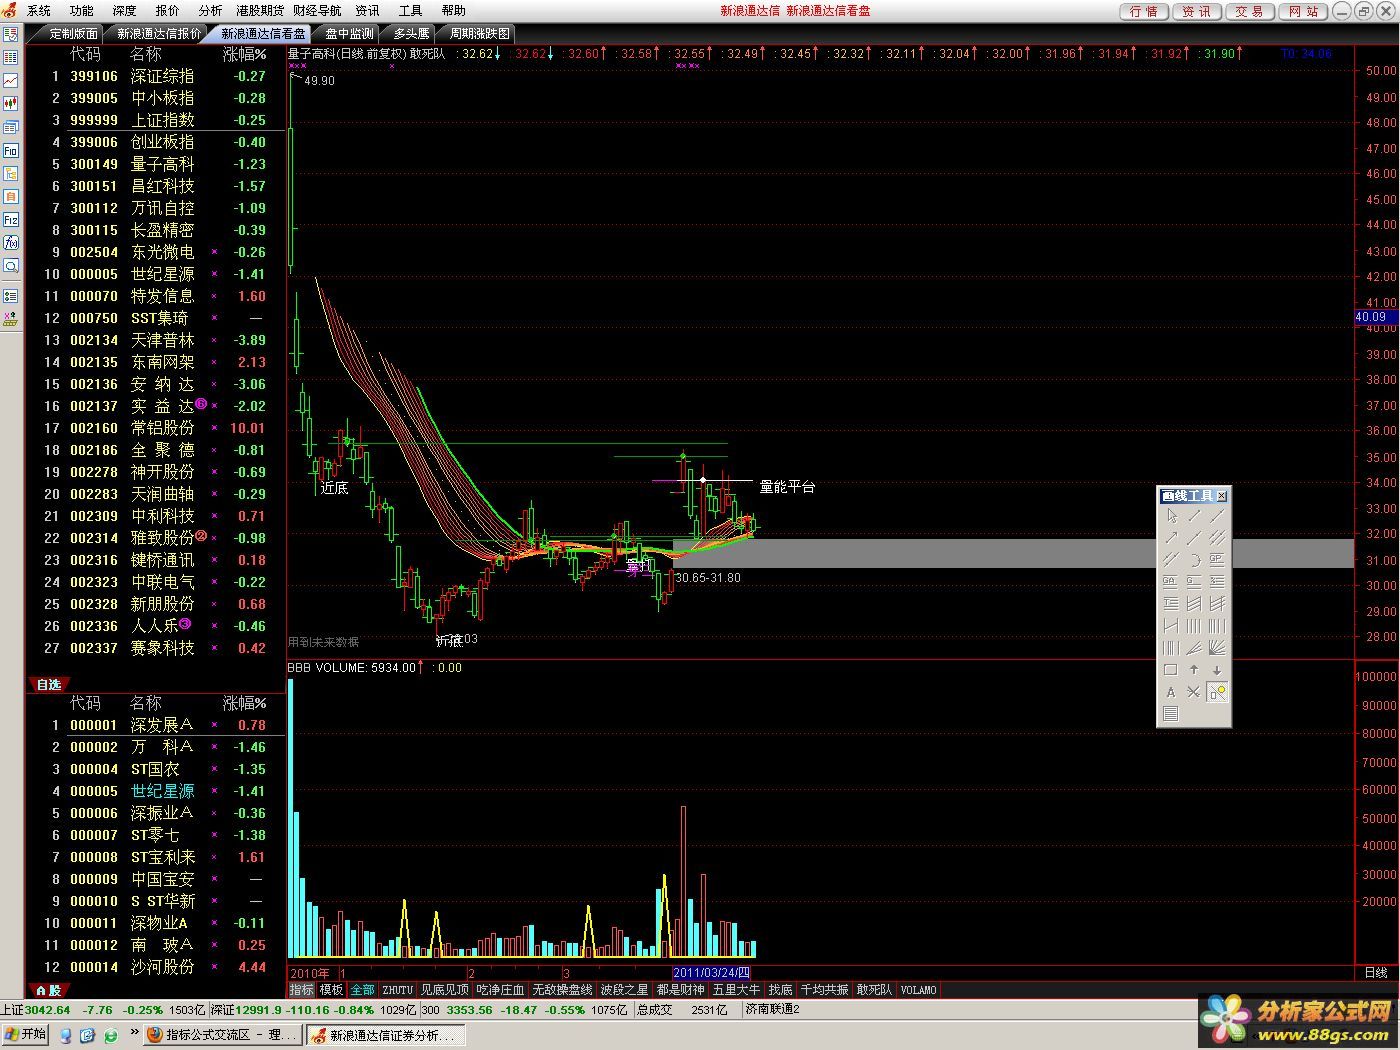Select the VOLAMO indicator tab

point(918,989)
